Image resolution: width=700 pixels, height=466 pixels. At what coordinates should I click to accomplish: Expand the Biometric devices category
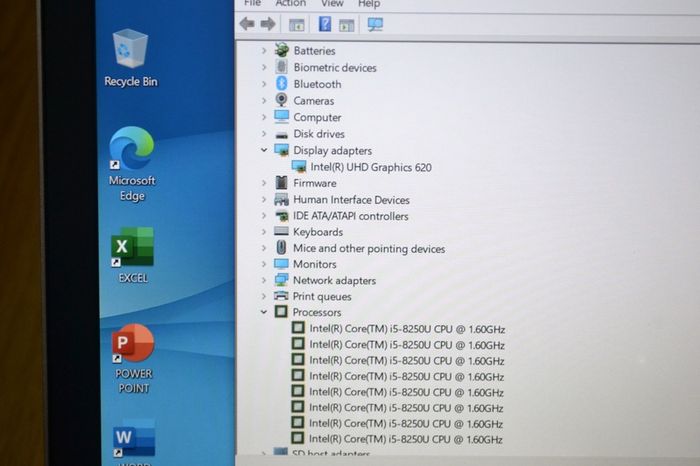pyautogui.click(x=264, y=67)
